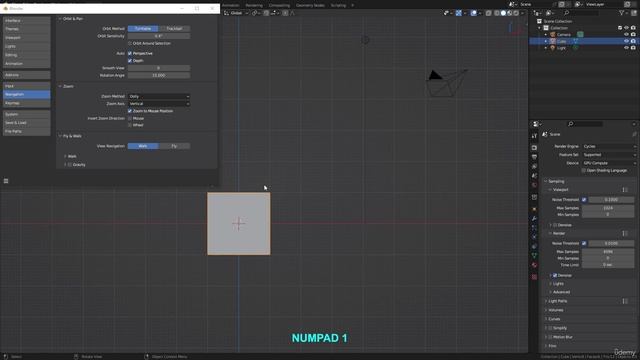
Task: Enable Orbit Around Selection checkbox
Action: coord(130,43)
